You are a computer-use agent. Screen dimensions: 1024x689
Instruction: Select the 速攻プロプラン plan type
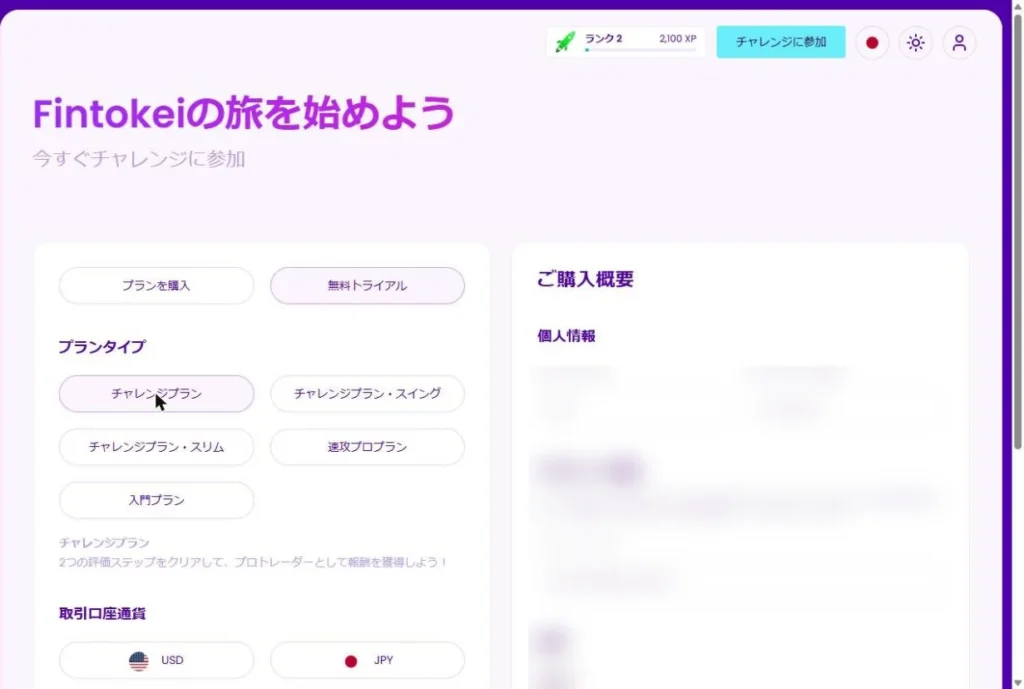pyautogui.click(x=368, y=447)
